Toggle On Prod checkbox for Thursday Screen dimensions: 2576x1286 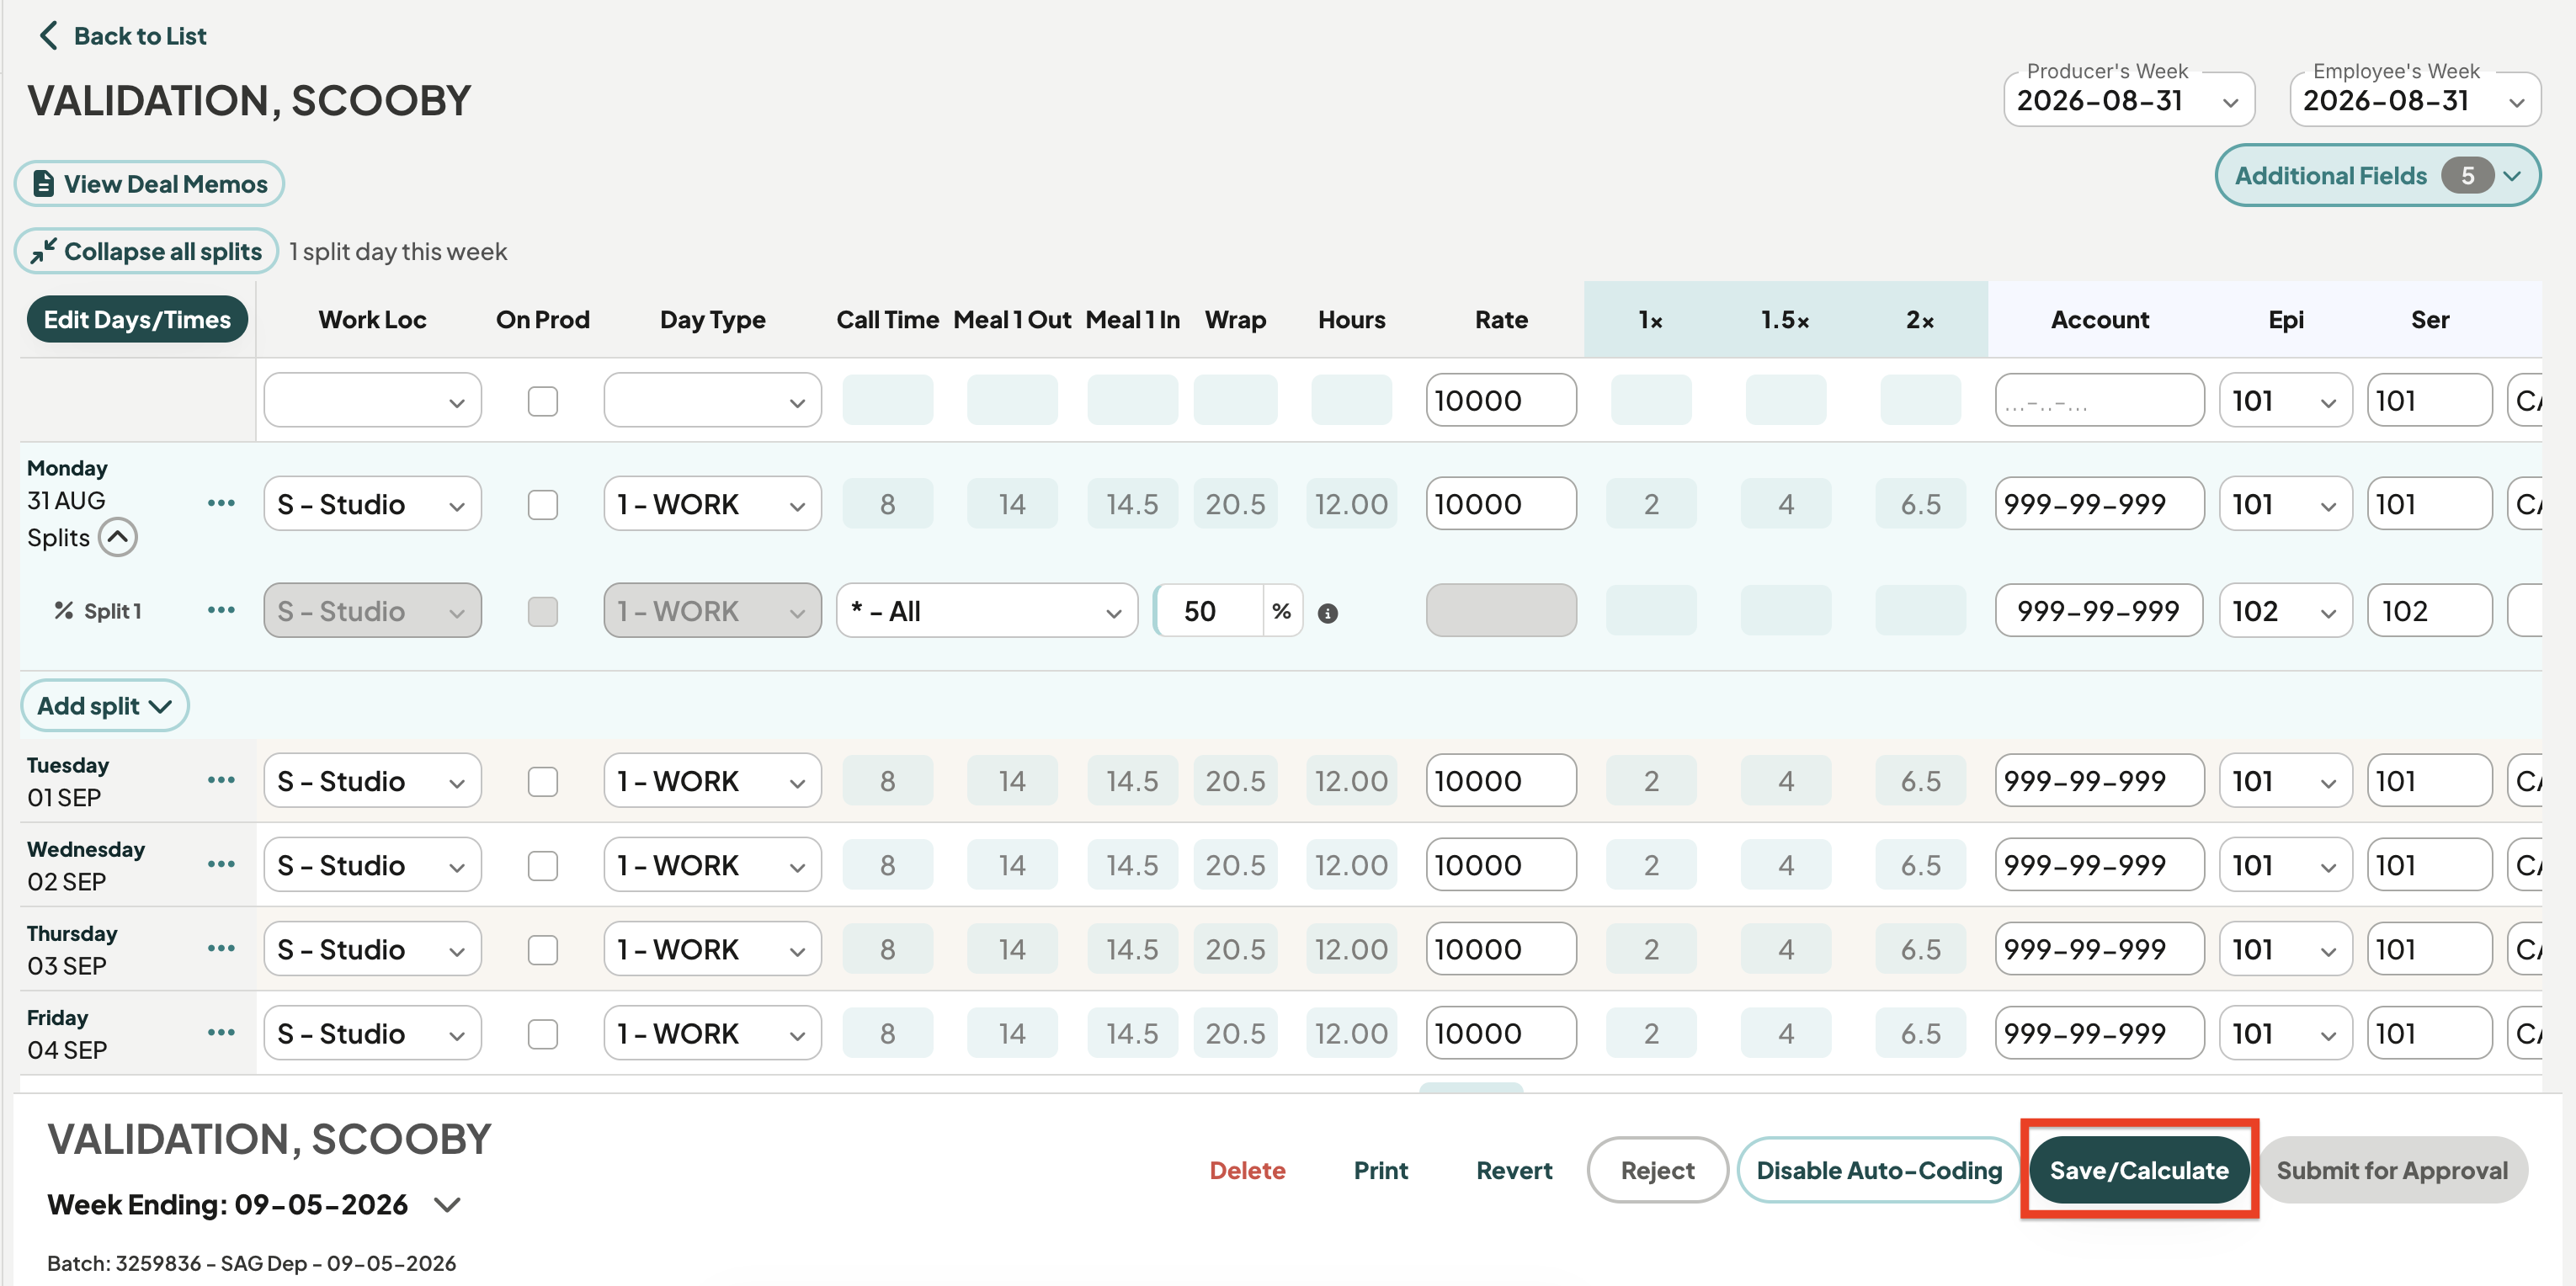click(x=542, y=949)
